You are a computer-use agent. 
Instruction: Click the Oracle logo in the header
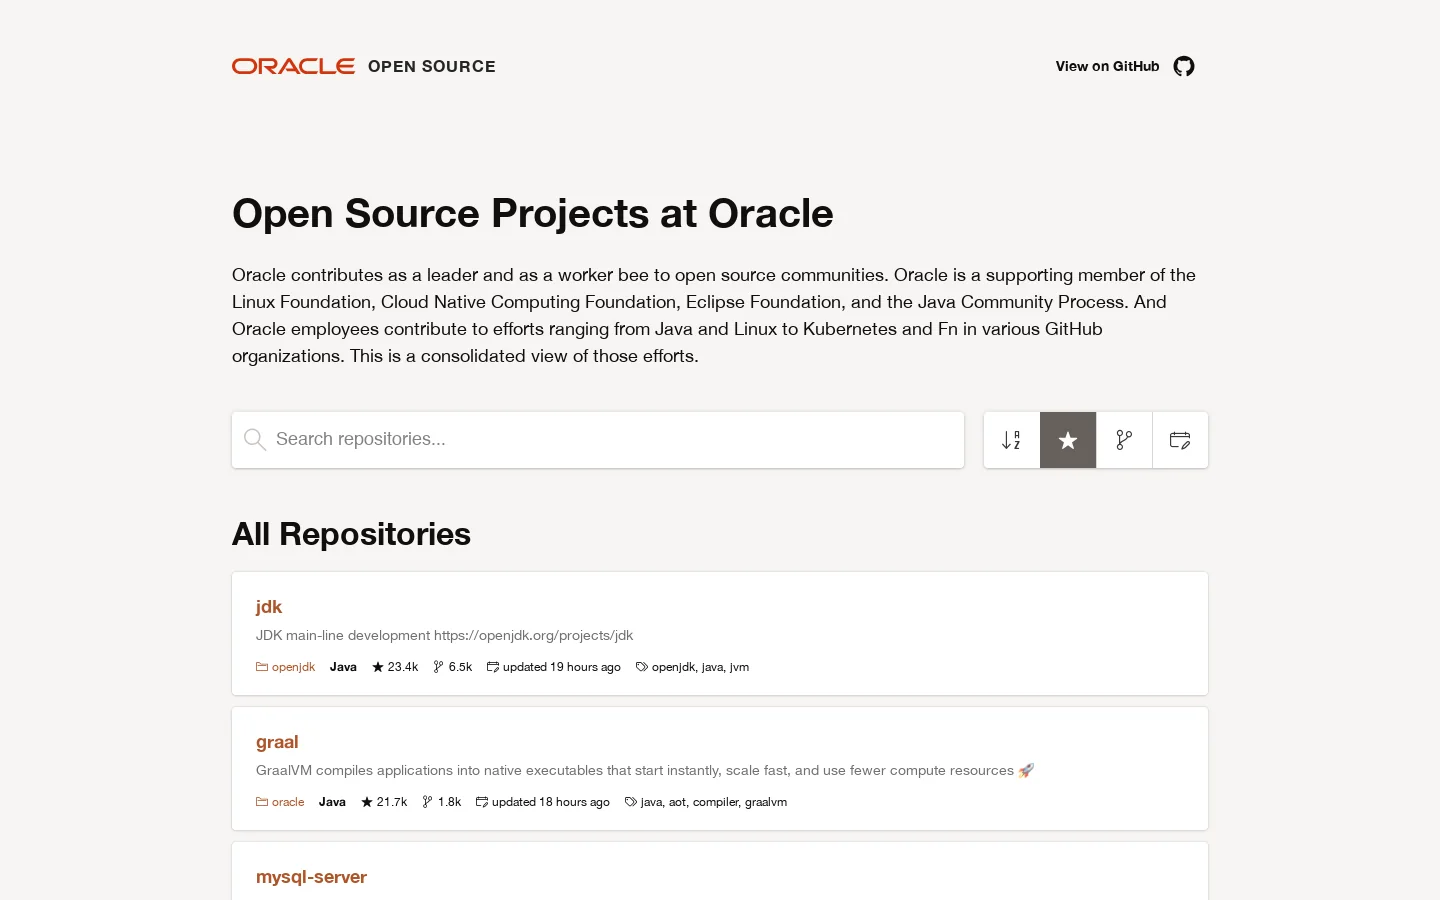[x=293, y=66]
